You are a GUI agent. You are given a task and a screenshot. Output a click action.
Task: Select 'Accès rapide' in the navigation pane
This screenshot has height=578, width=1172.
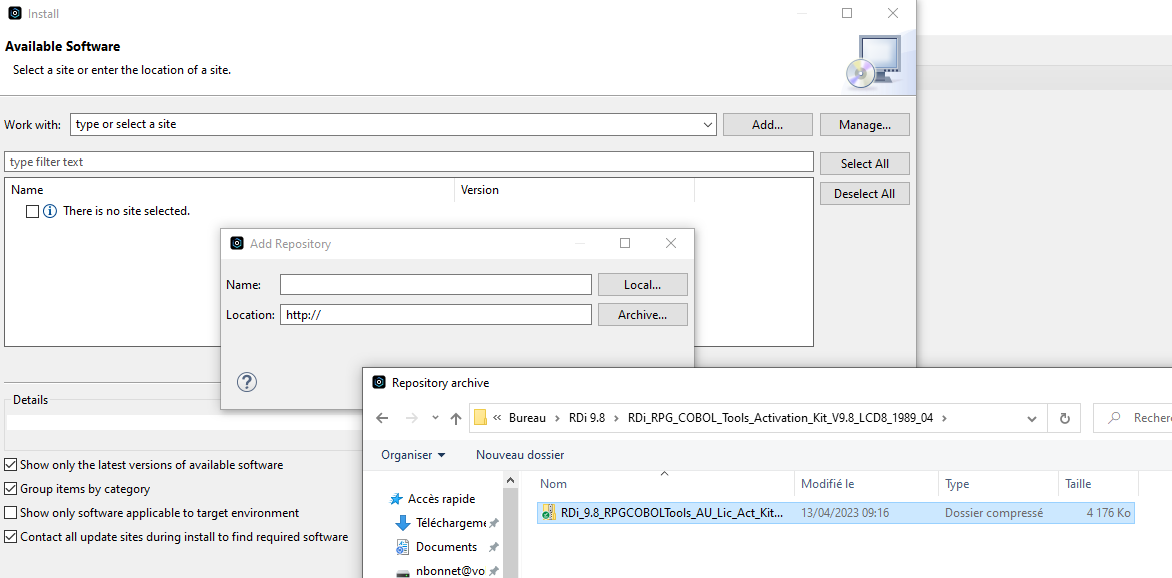[x=441, y=499]
